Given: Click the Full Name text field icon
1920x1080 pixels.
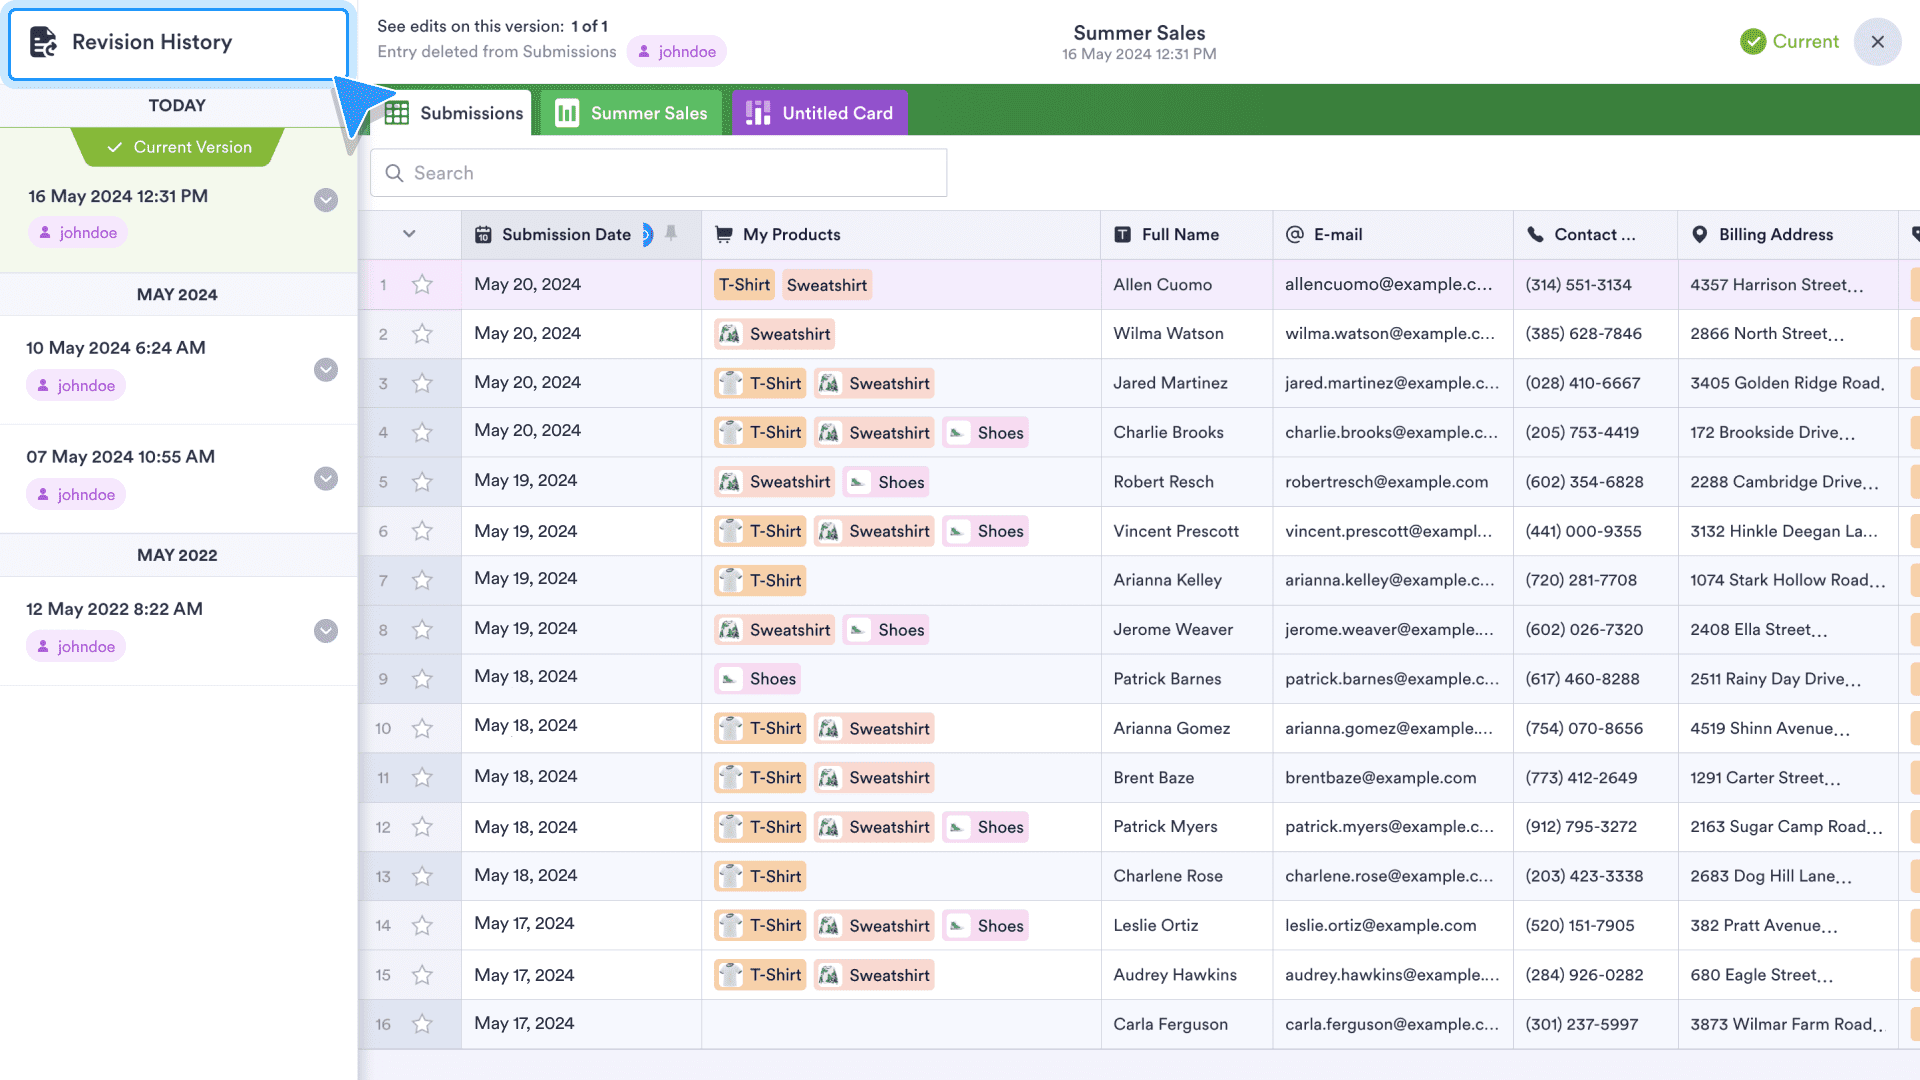Looking at the screenshot, I should (x=1124, y=233).
